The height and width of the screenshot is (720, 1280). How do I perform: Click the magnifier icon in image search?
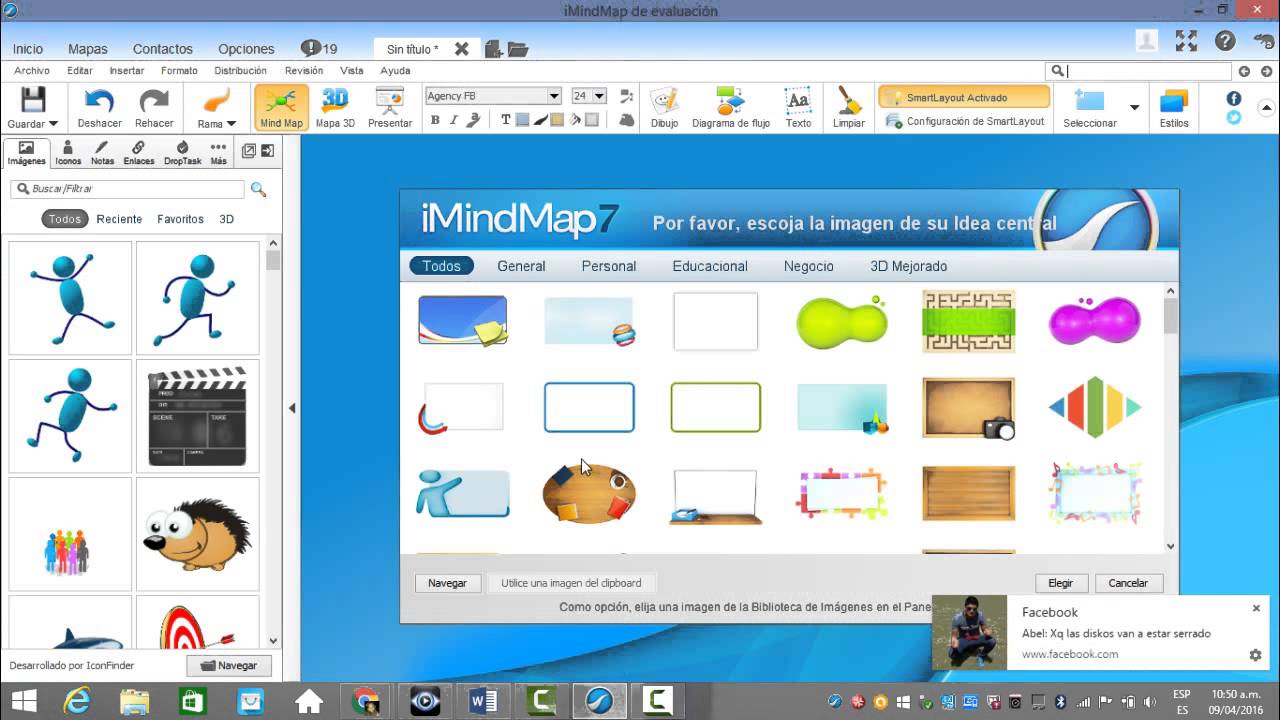coord(258,189)
